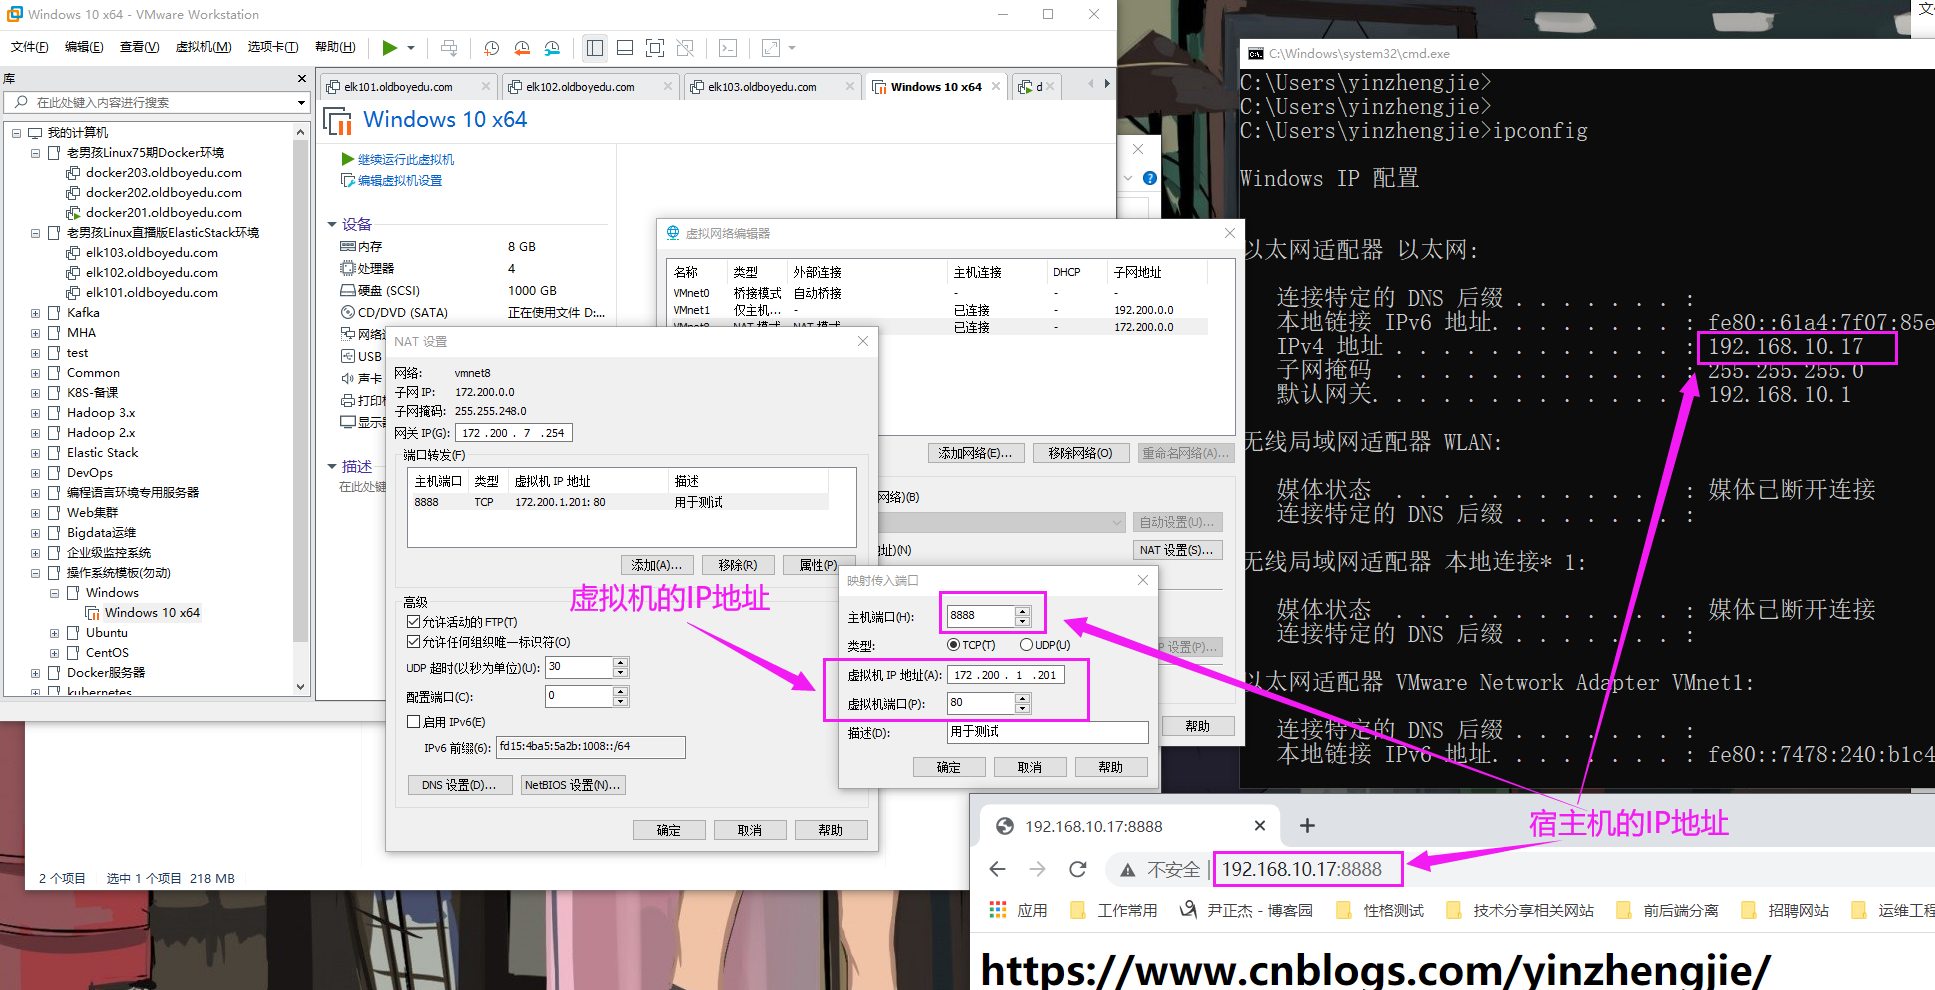Toggle the library sidebar view icon
This screenshot has height=990, width=1935.
click(x=595, y=48)
